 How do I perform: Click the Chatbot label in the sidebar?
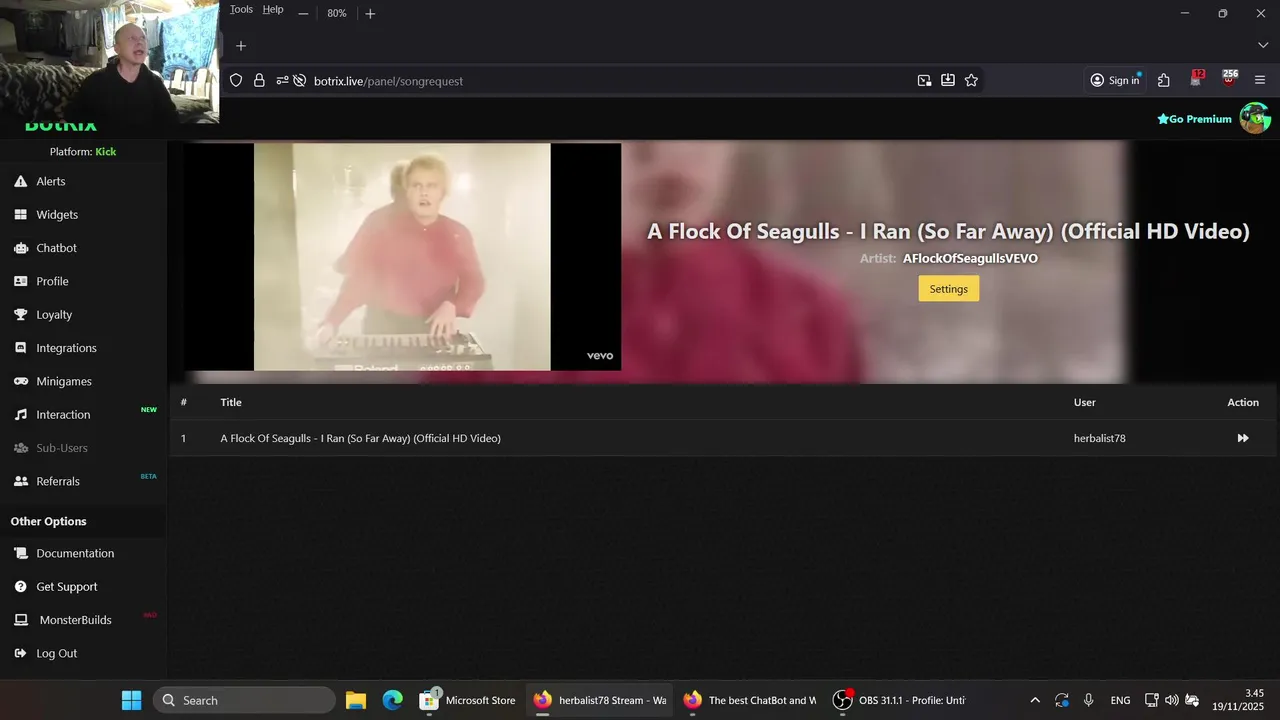tap(57, 248)
